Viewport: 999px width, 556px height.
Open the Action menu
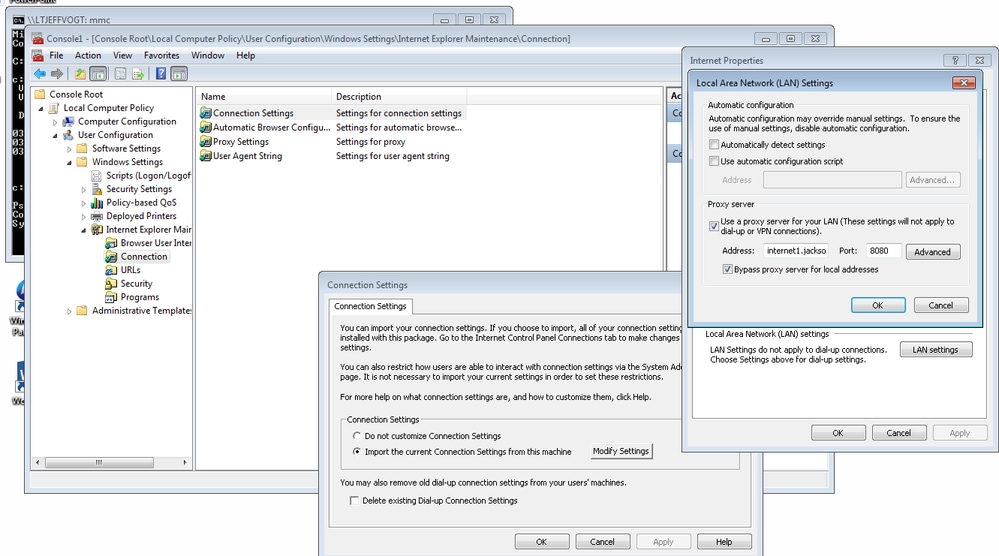[88, 55]
